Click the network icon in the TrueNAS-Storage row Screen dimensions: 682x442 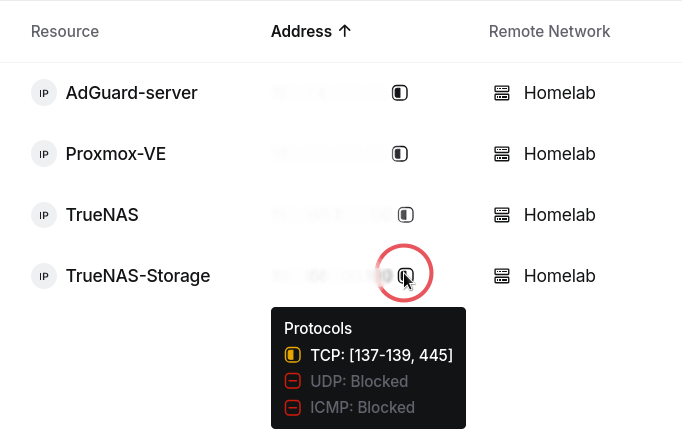pyautogui.click(x=501, y=276)
